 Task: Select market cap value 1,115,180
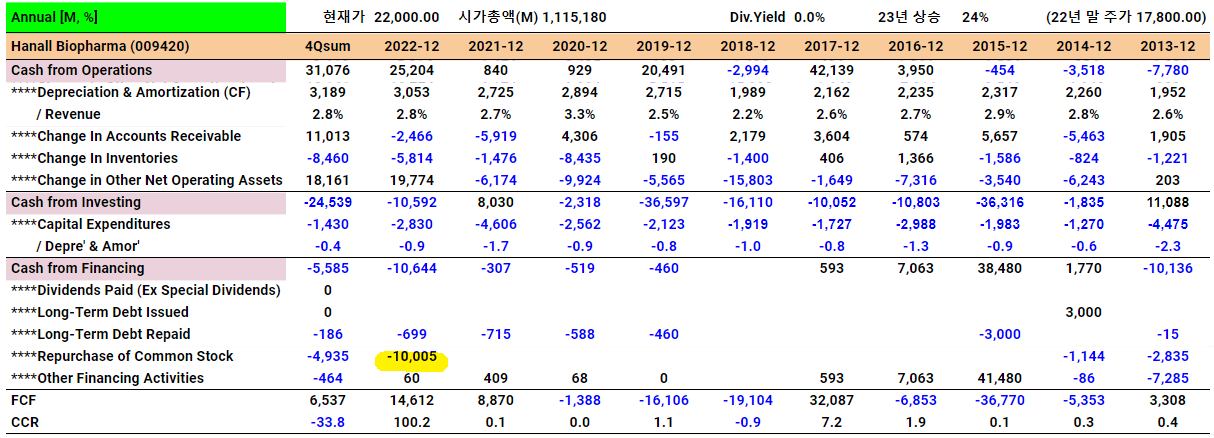(574, 17)
